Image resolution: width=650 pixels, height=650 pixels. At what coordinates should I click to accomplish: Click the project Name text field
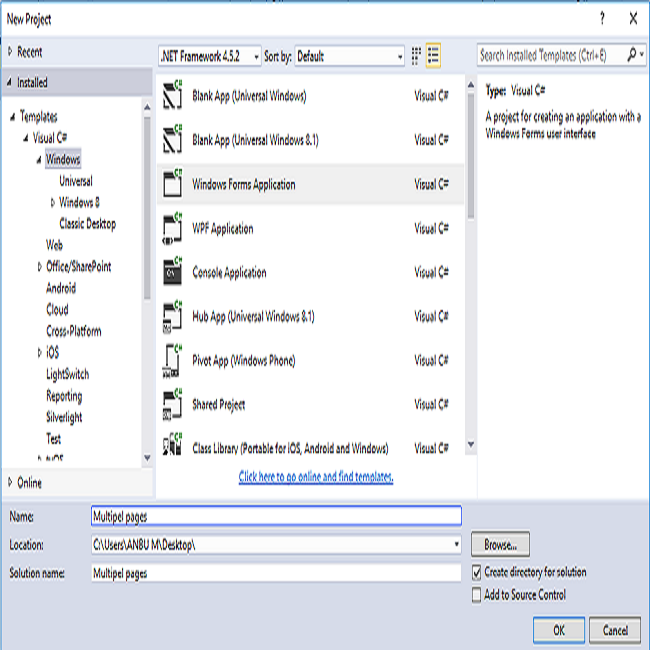pos(275,516)
